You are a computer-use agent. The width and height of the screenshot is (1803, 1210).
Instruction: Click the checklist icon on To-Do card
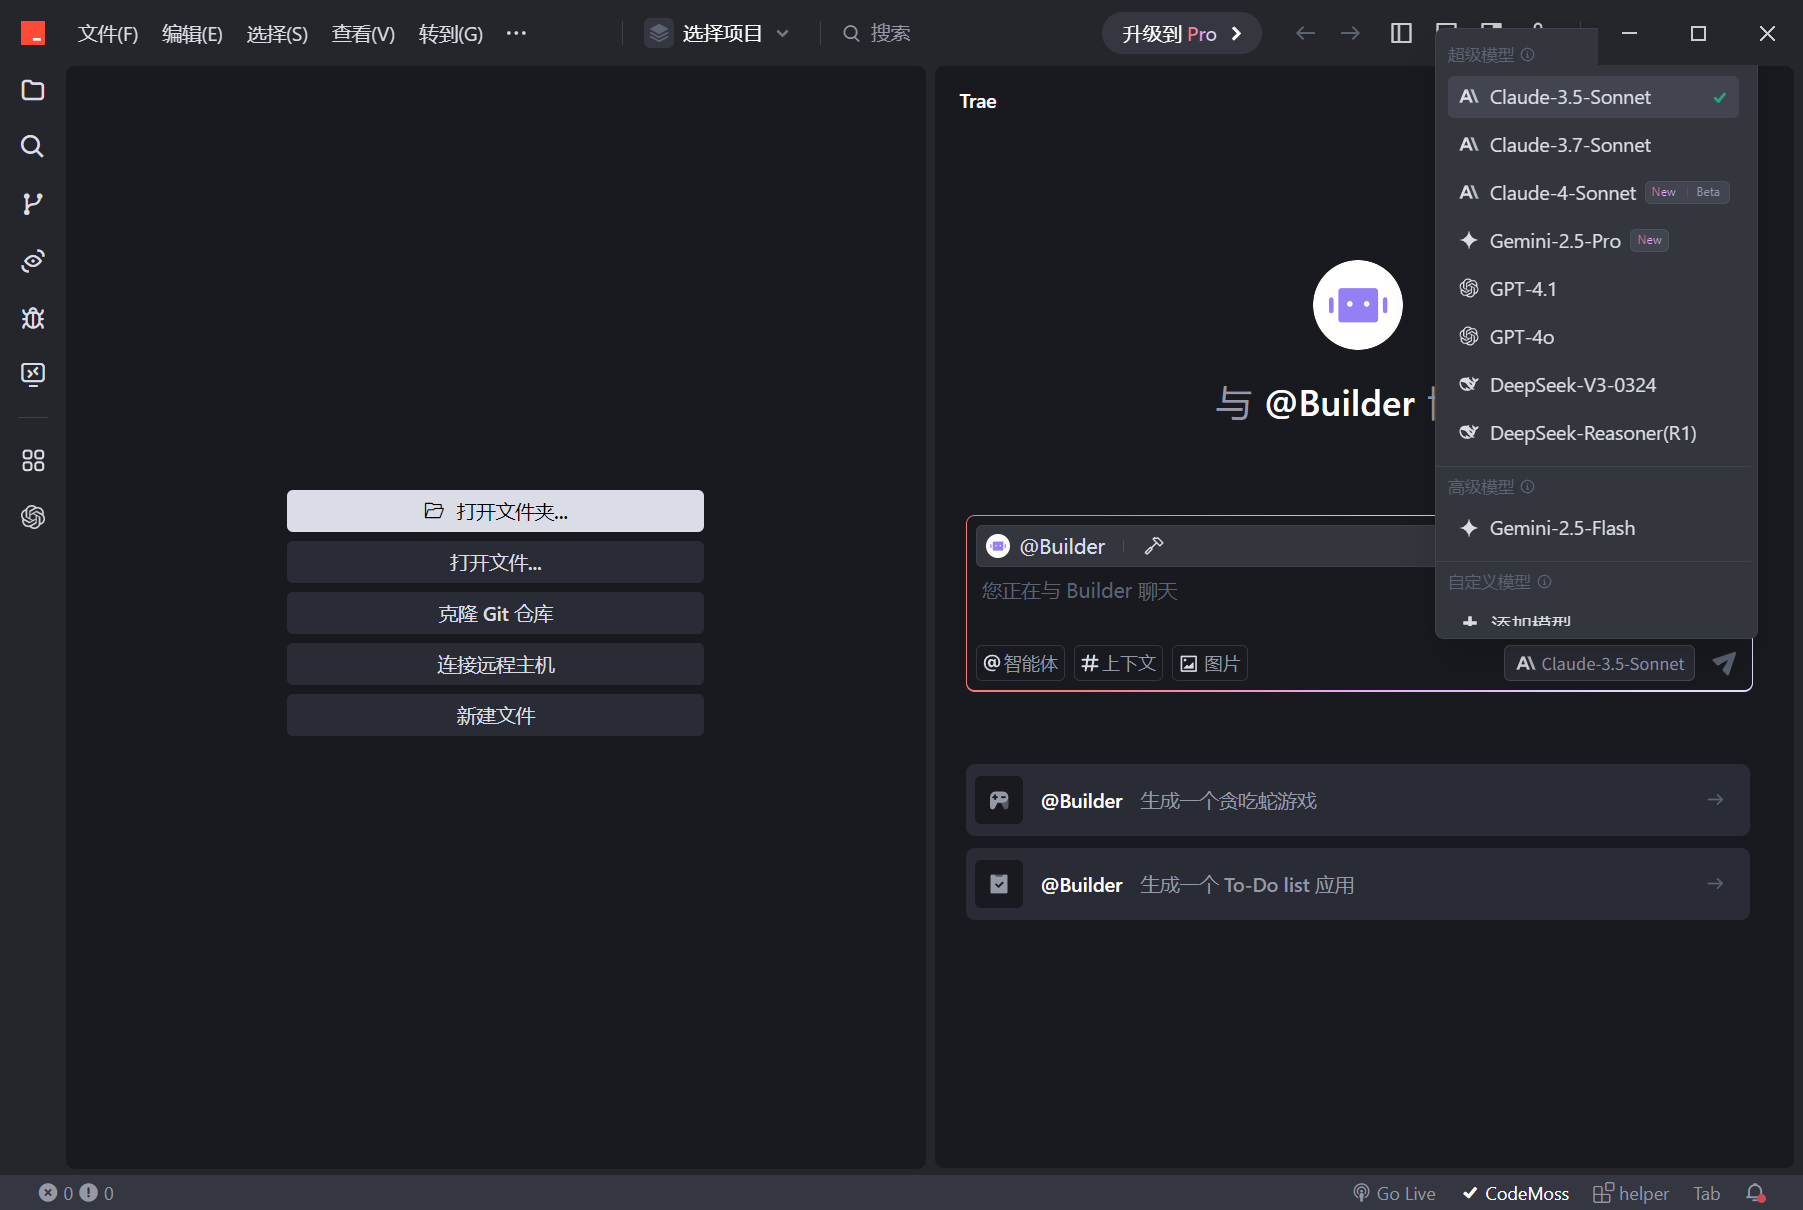(x=999, y=884)
